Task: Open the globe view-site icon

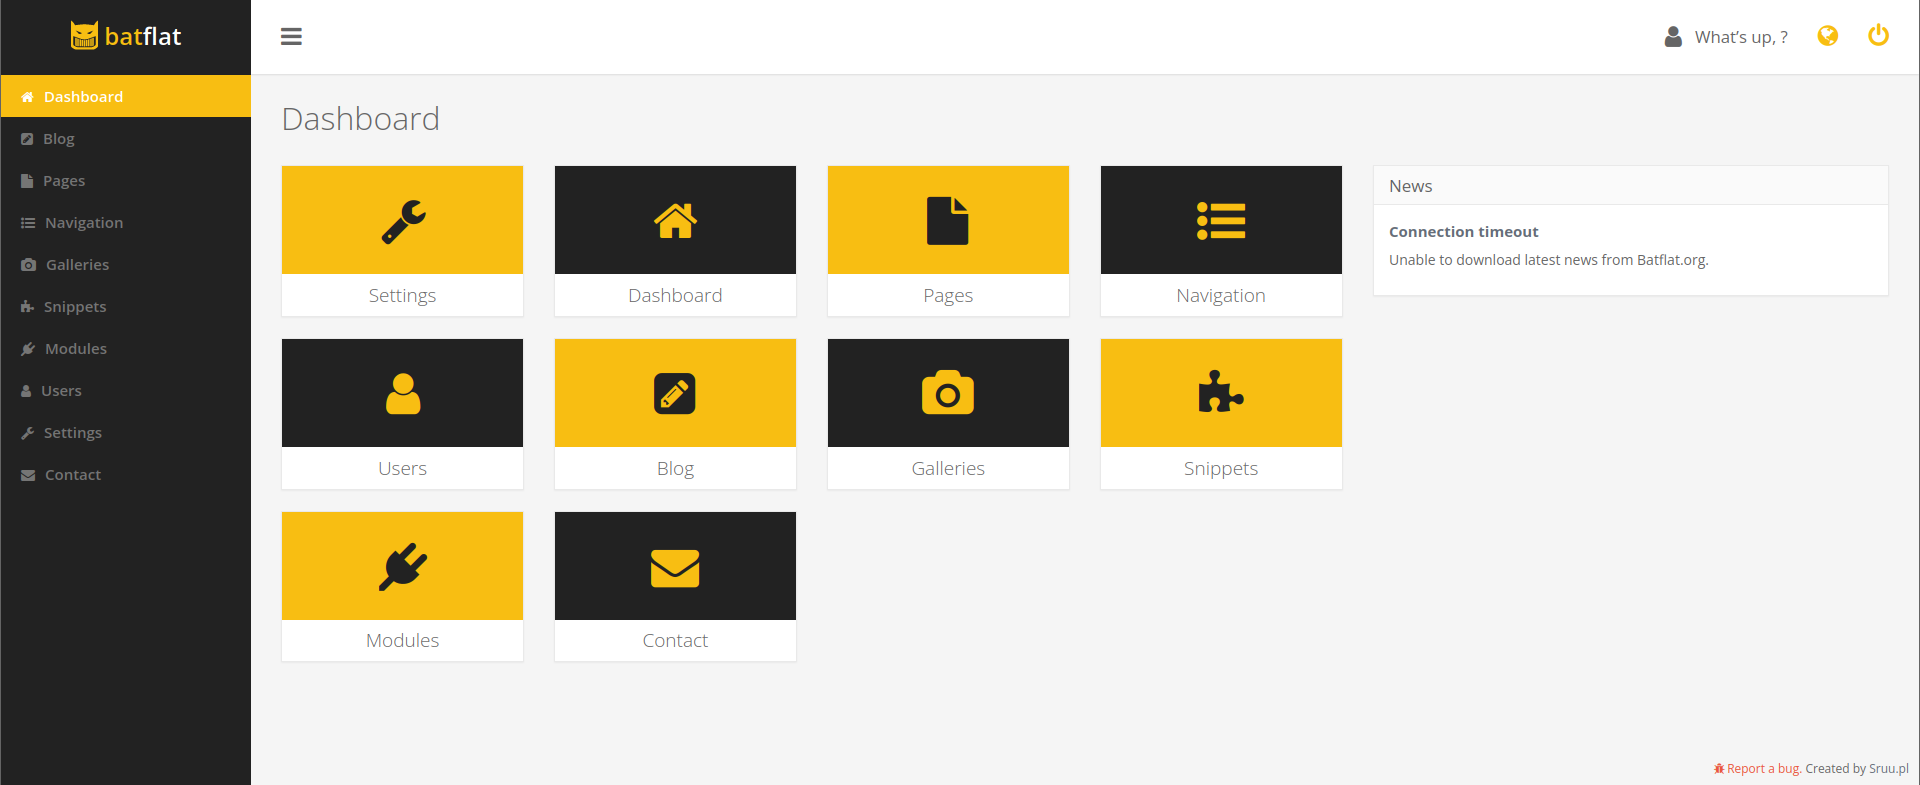Action: 1828,36
